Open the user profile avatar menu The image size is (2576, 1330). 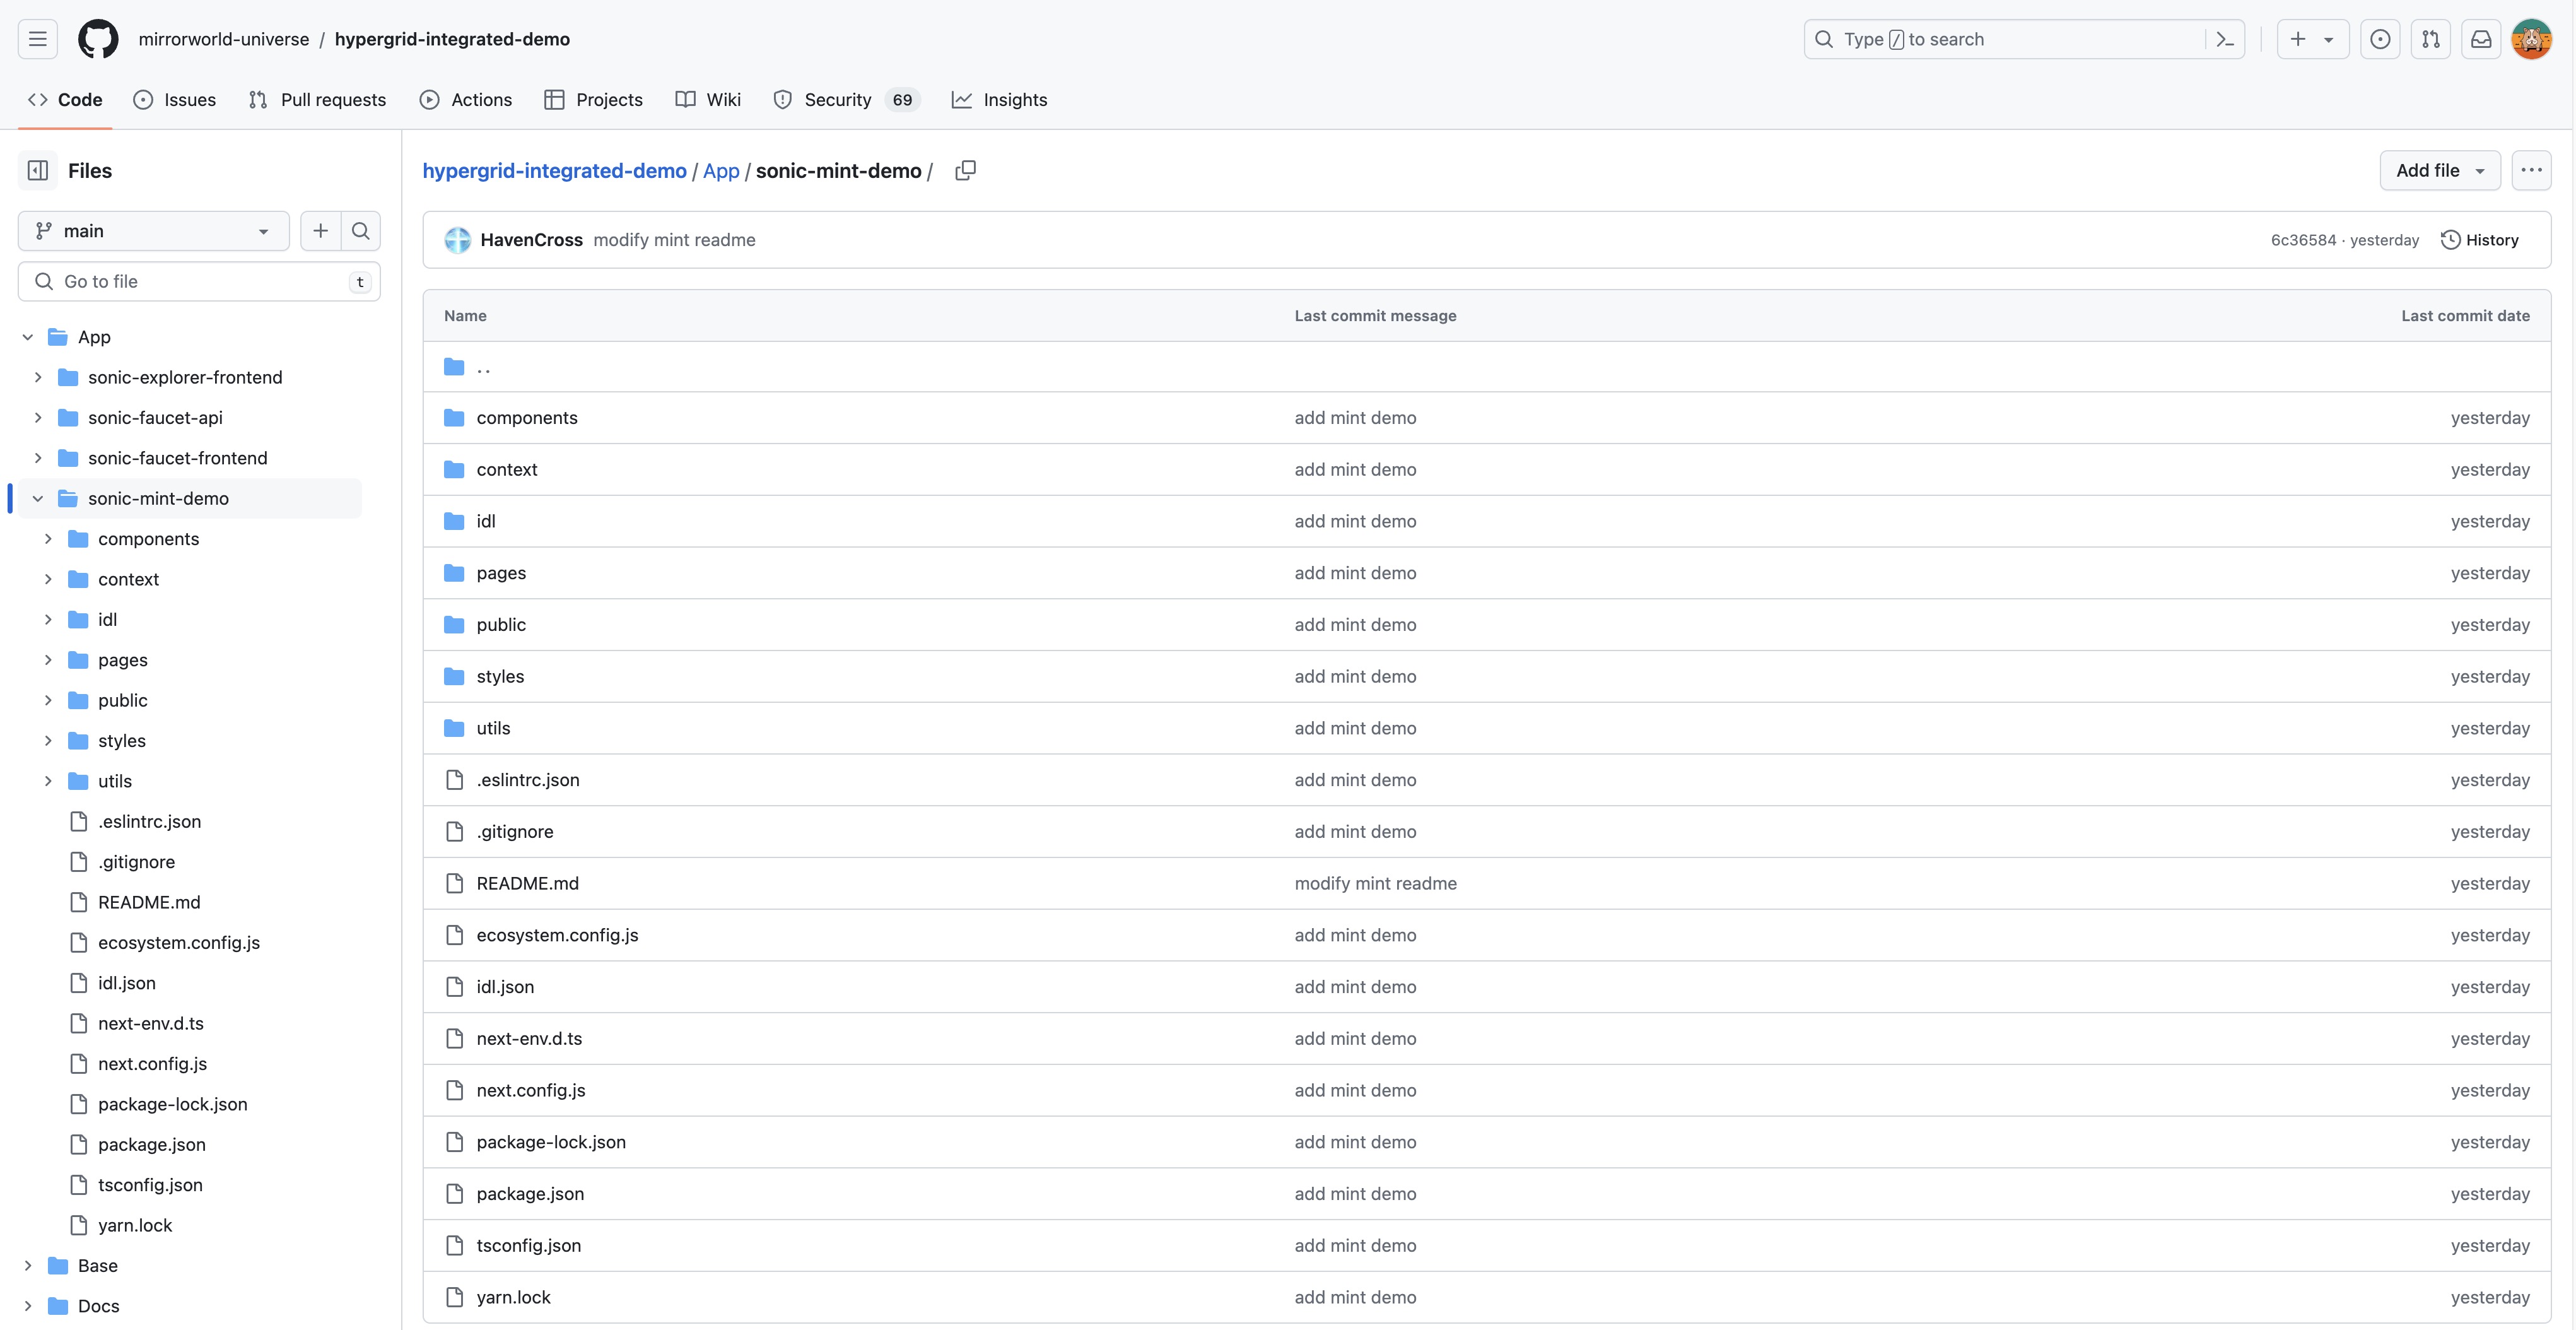pyautogui.click(x=2531, y=39)
